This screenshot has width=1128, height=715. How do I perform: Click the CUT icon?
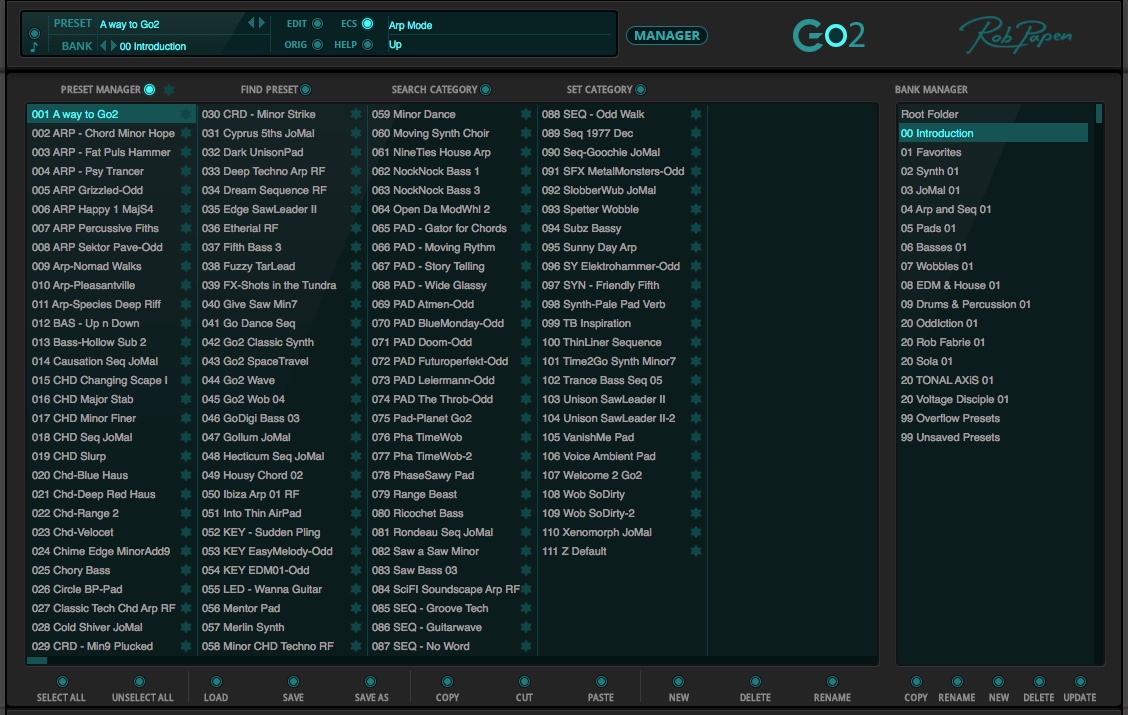(x=524, y=680)
